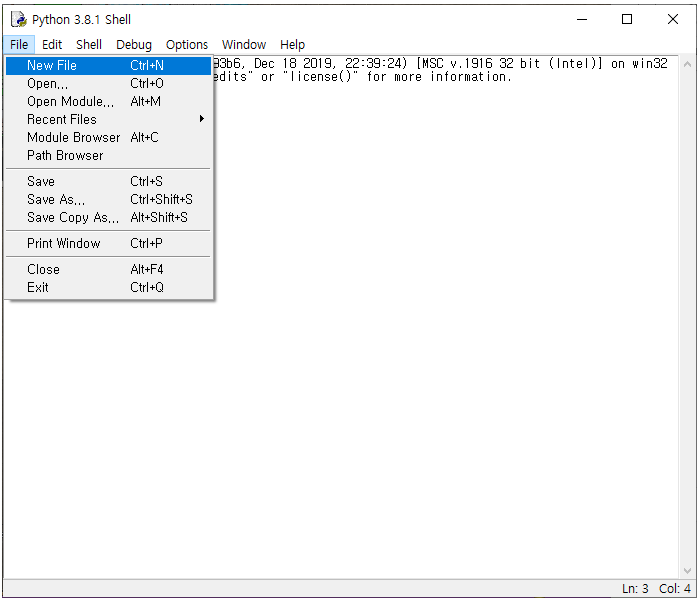Click the 'license()' text in shell output
Viewport: 698px width, 600px height.
click(321, 77)
